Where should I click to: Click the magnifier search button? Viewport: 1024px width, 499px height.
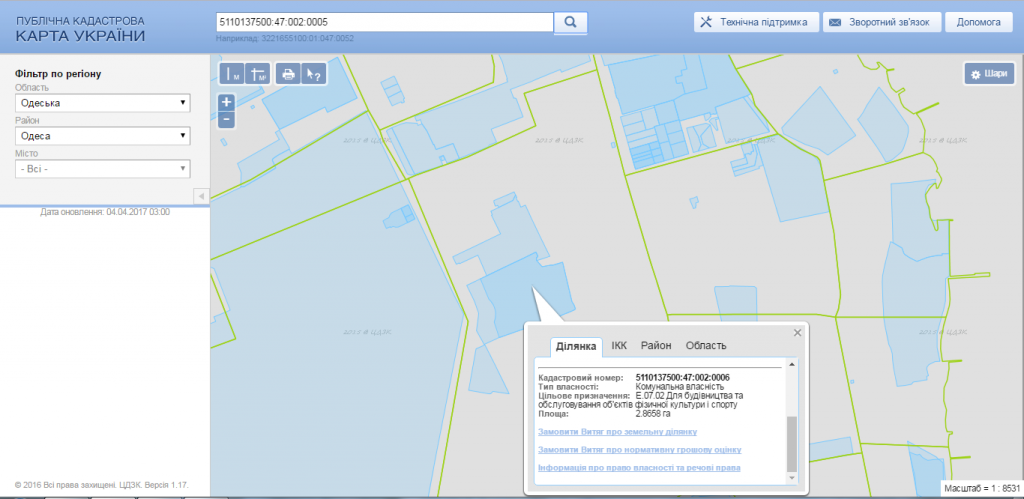point(570,22)
